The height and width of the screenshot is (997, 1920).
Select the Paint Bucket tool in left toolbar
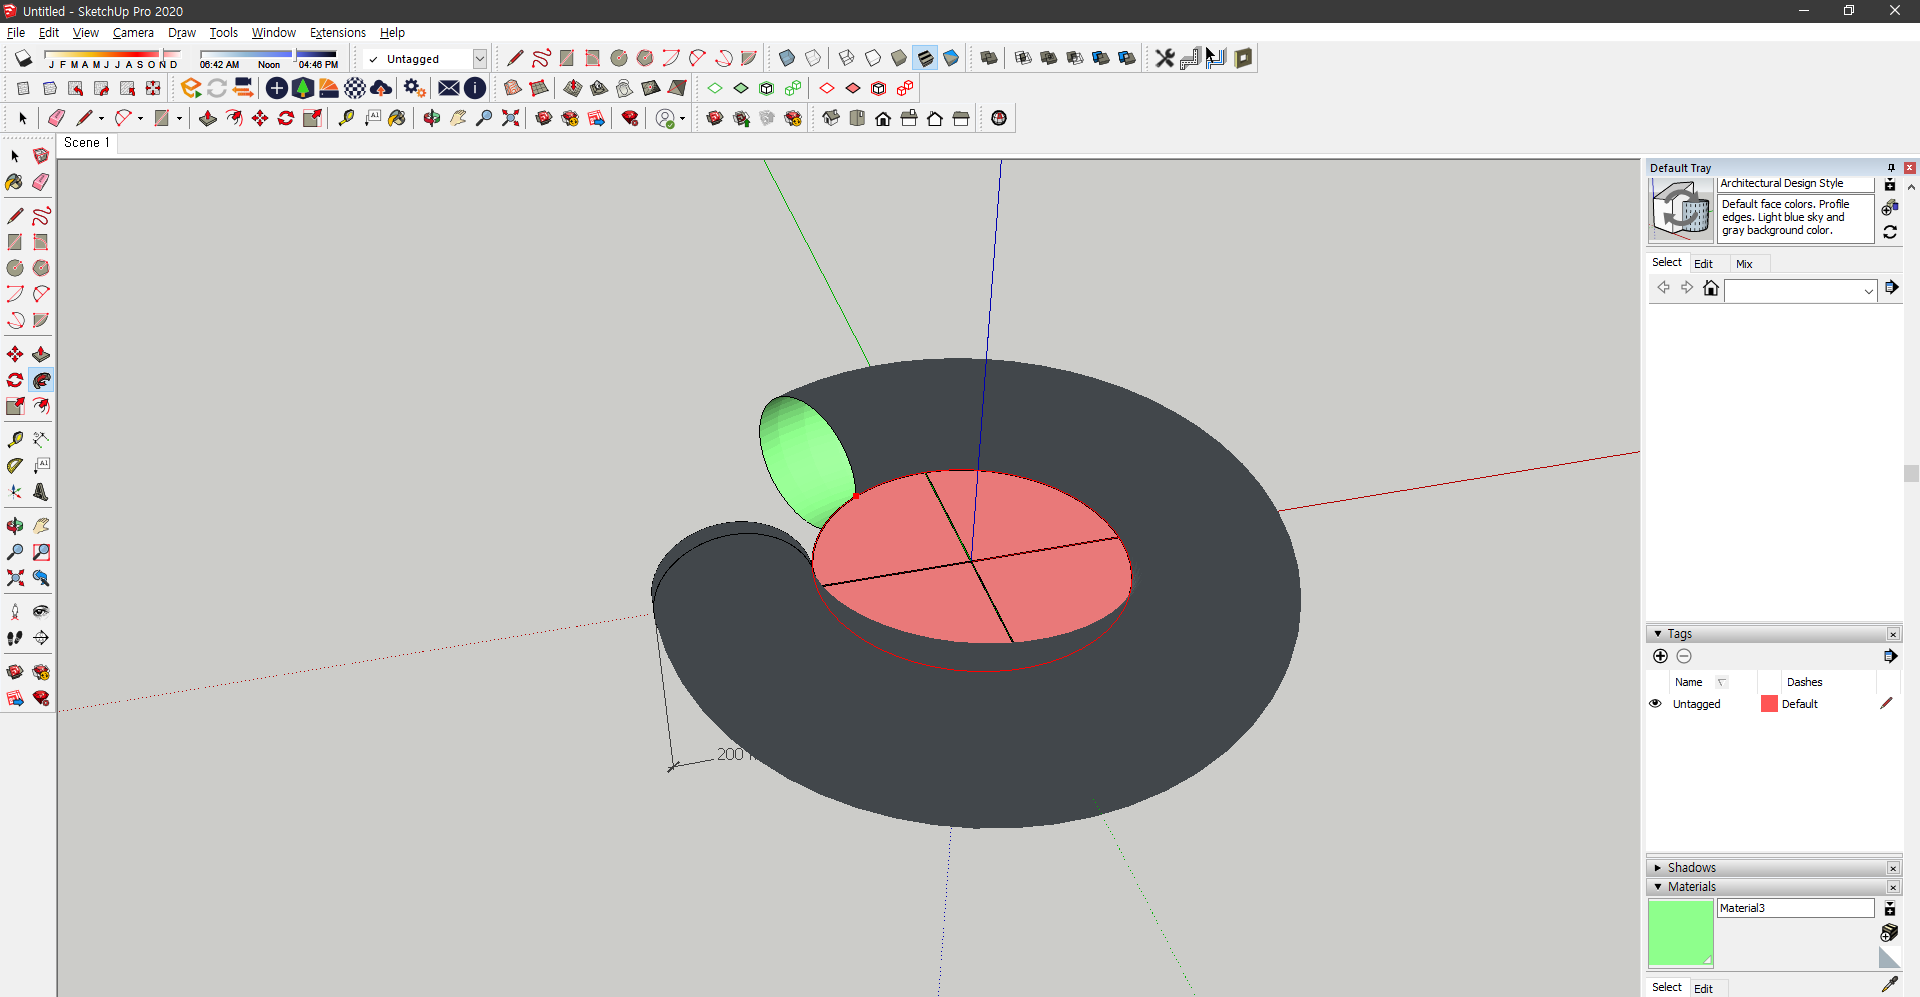15,182
